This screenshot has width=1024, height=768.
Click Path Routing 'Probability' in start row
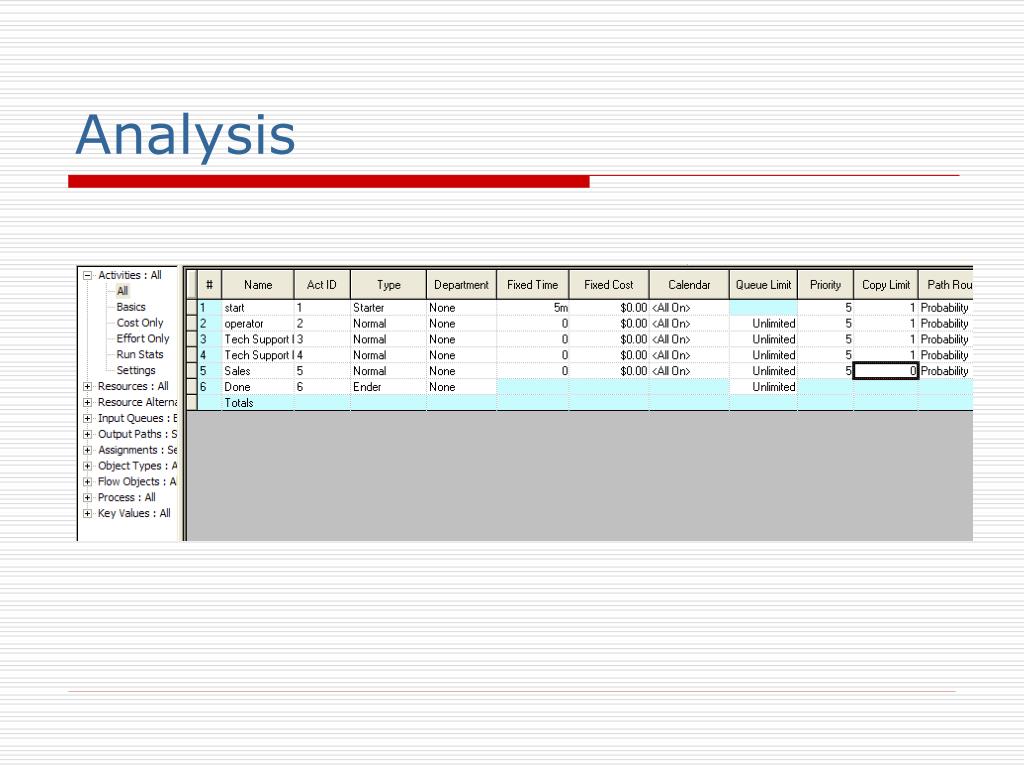coord(946,308)
